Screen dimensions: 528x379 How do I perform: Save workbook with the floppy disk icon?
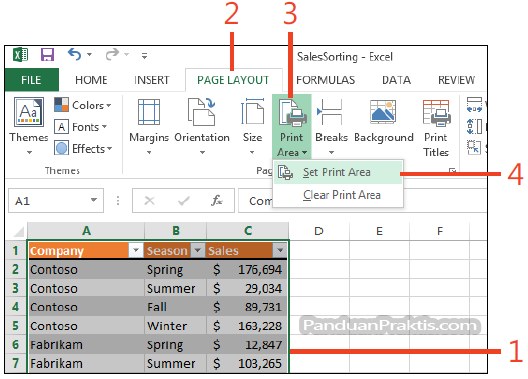coord(47,55)
